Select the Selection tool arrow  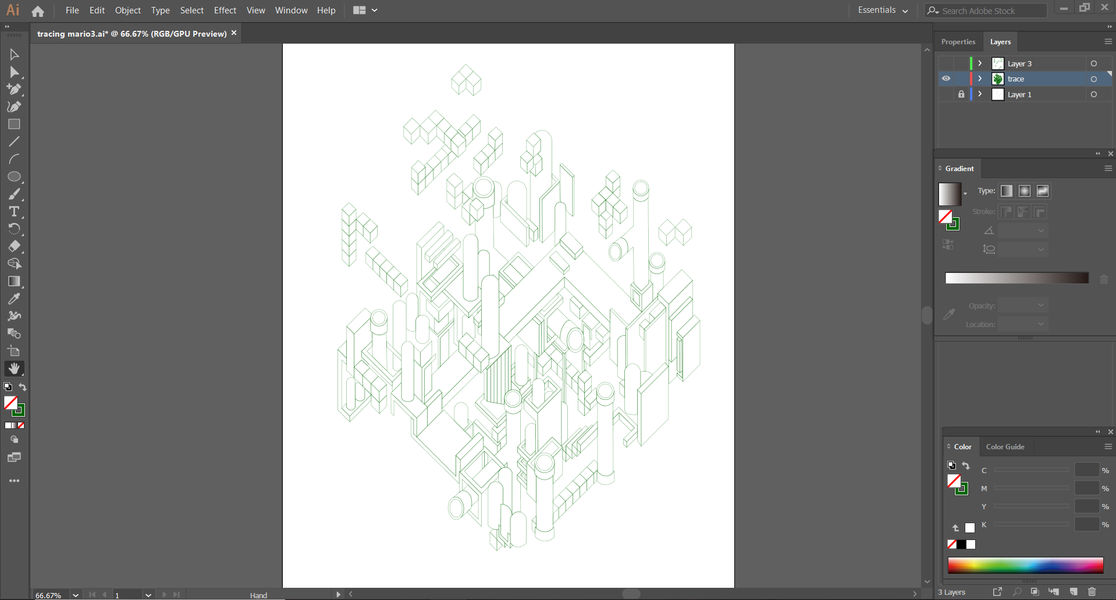pos(14,55)
